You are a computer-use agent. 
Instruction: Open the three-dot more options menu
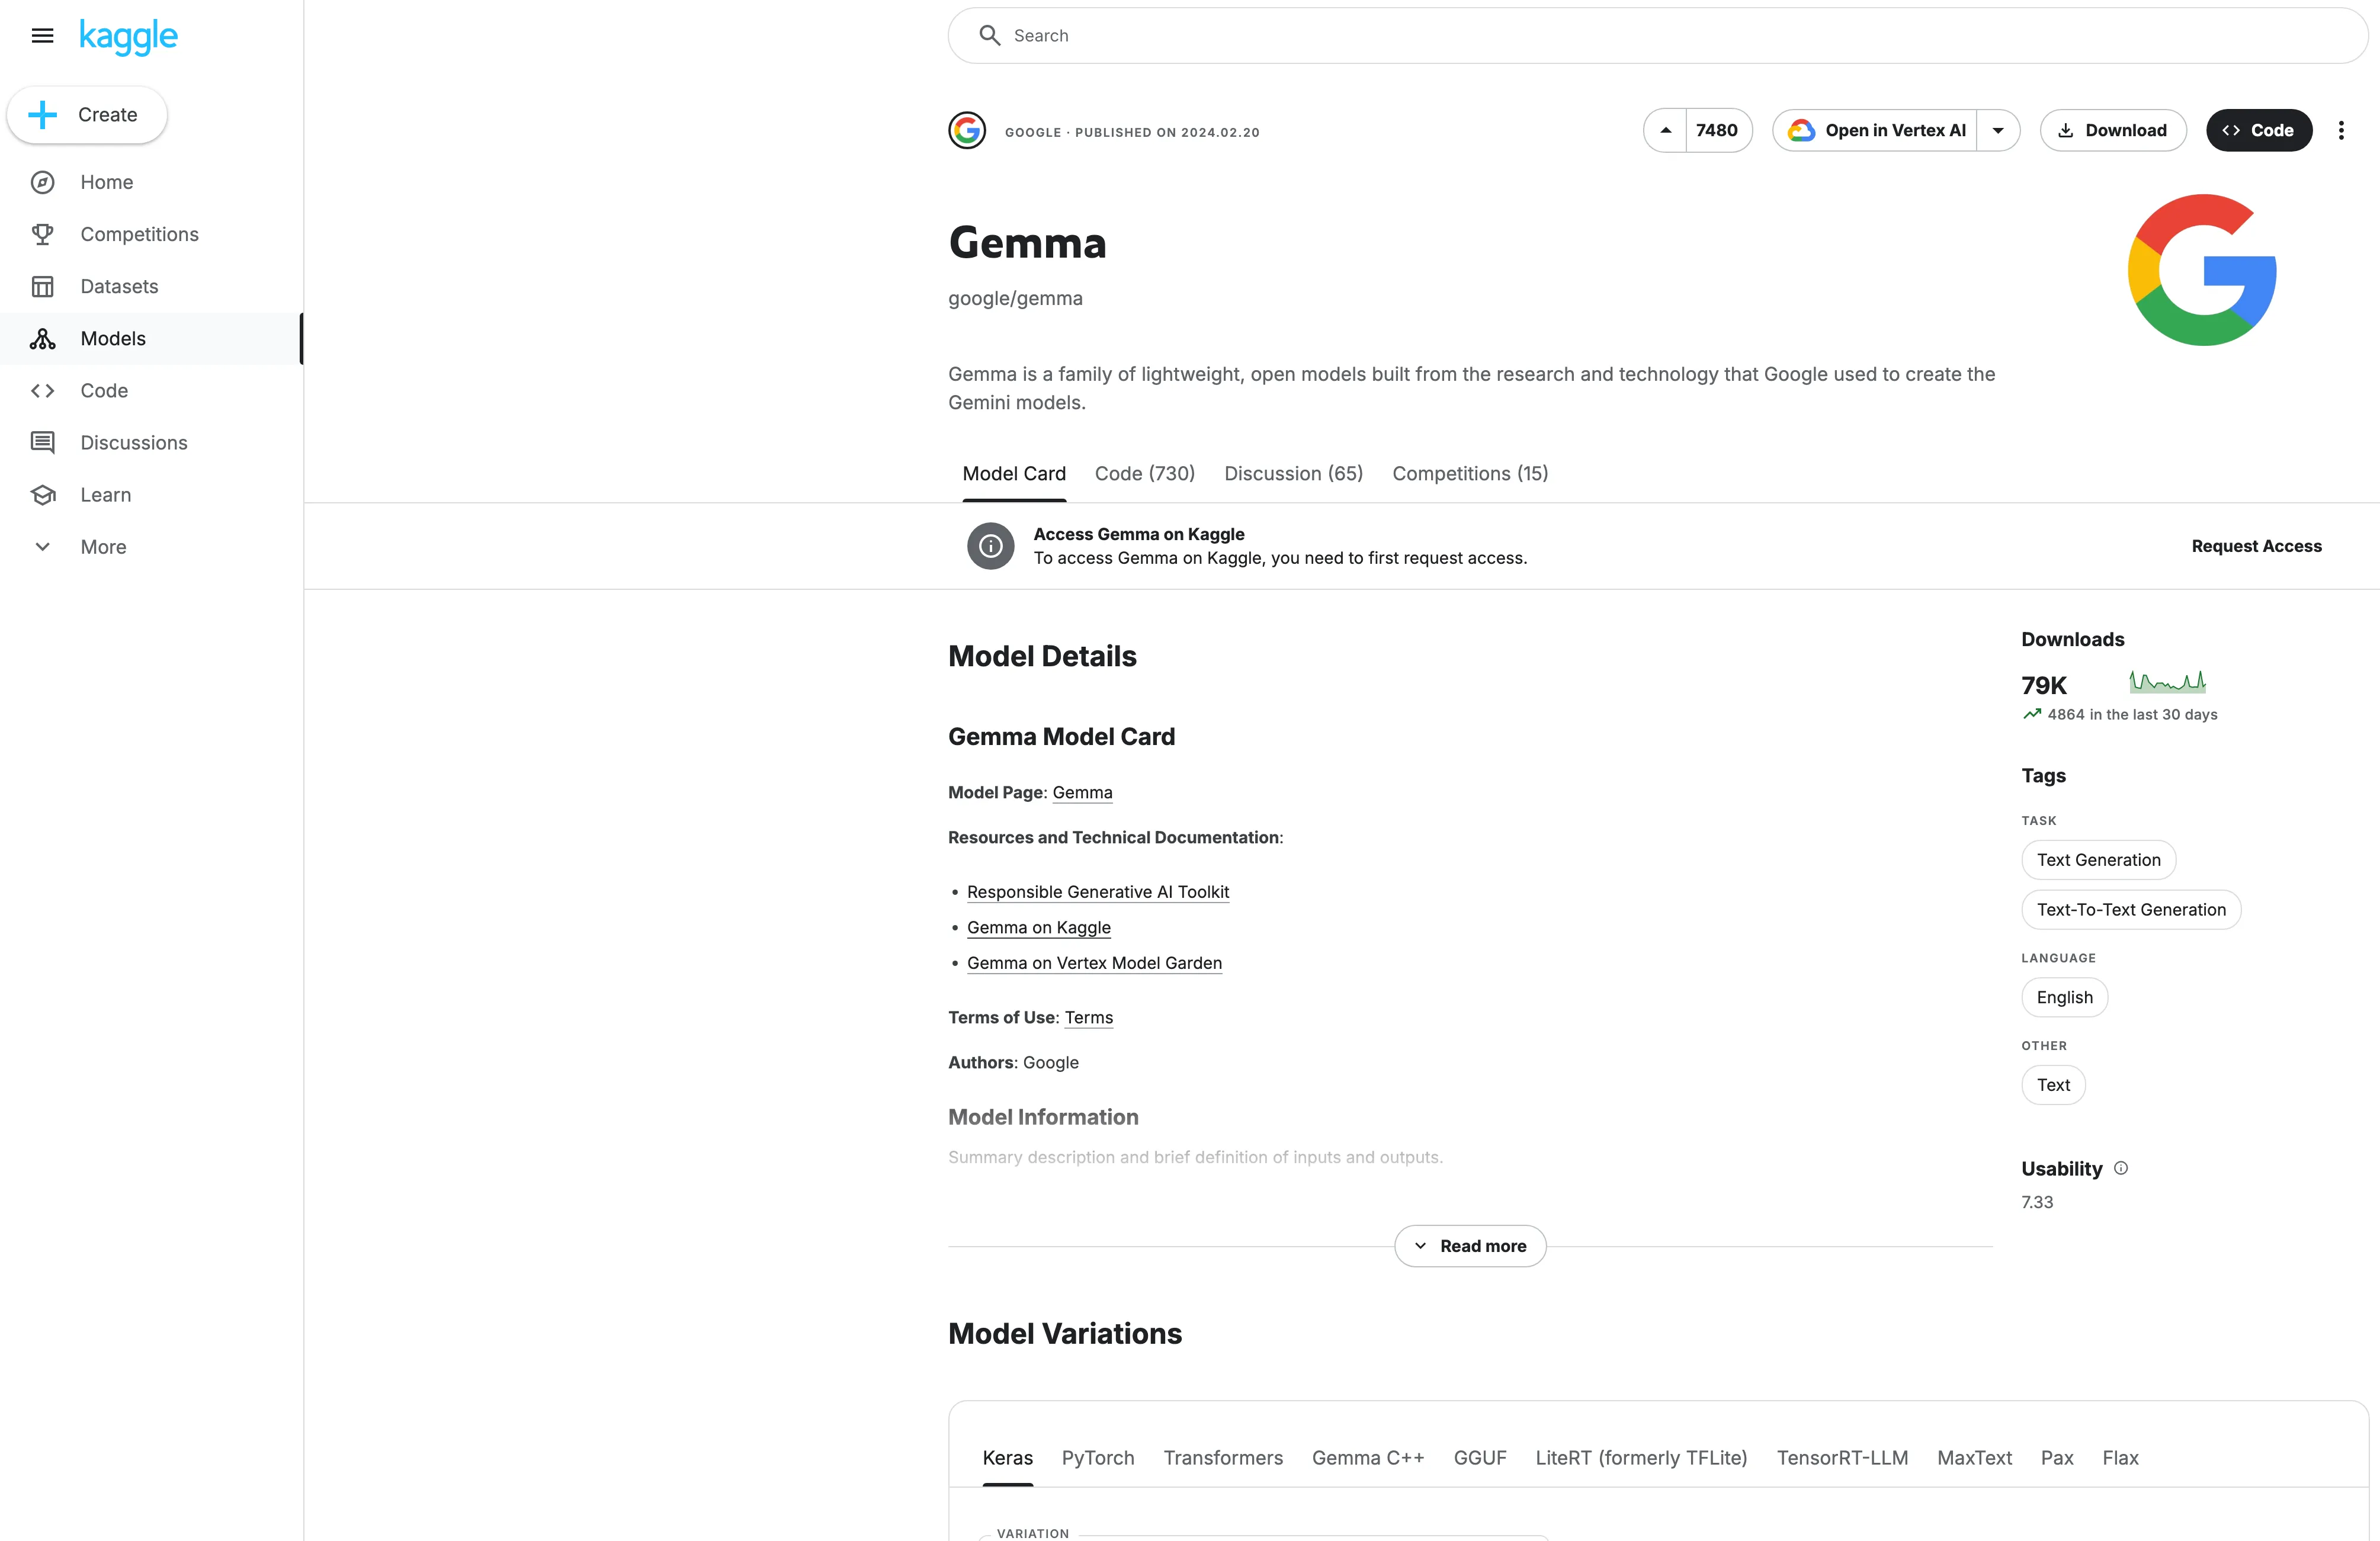pyautogui.click(x=2340, y=130)
